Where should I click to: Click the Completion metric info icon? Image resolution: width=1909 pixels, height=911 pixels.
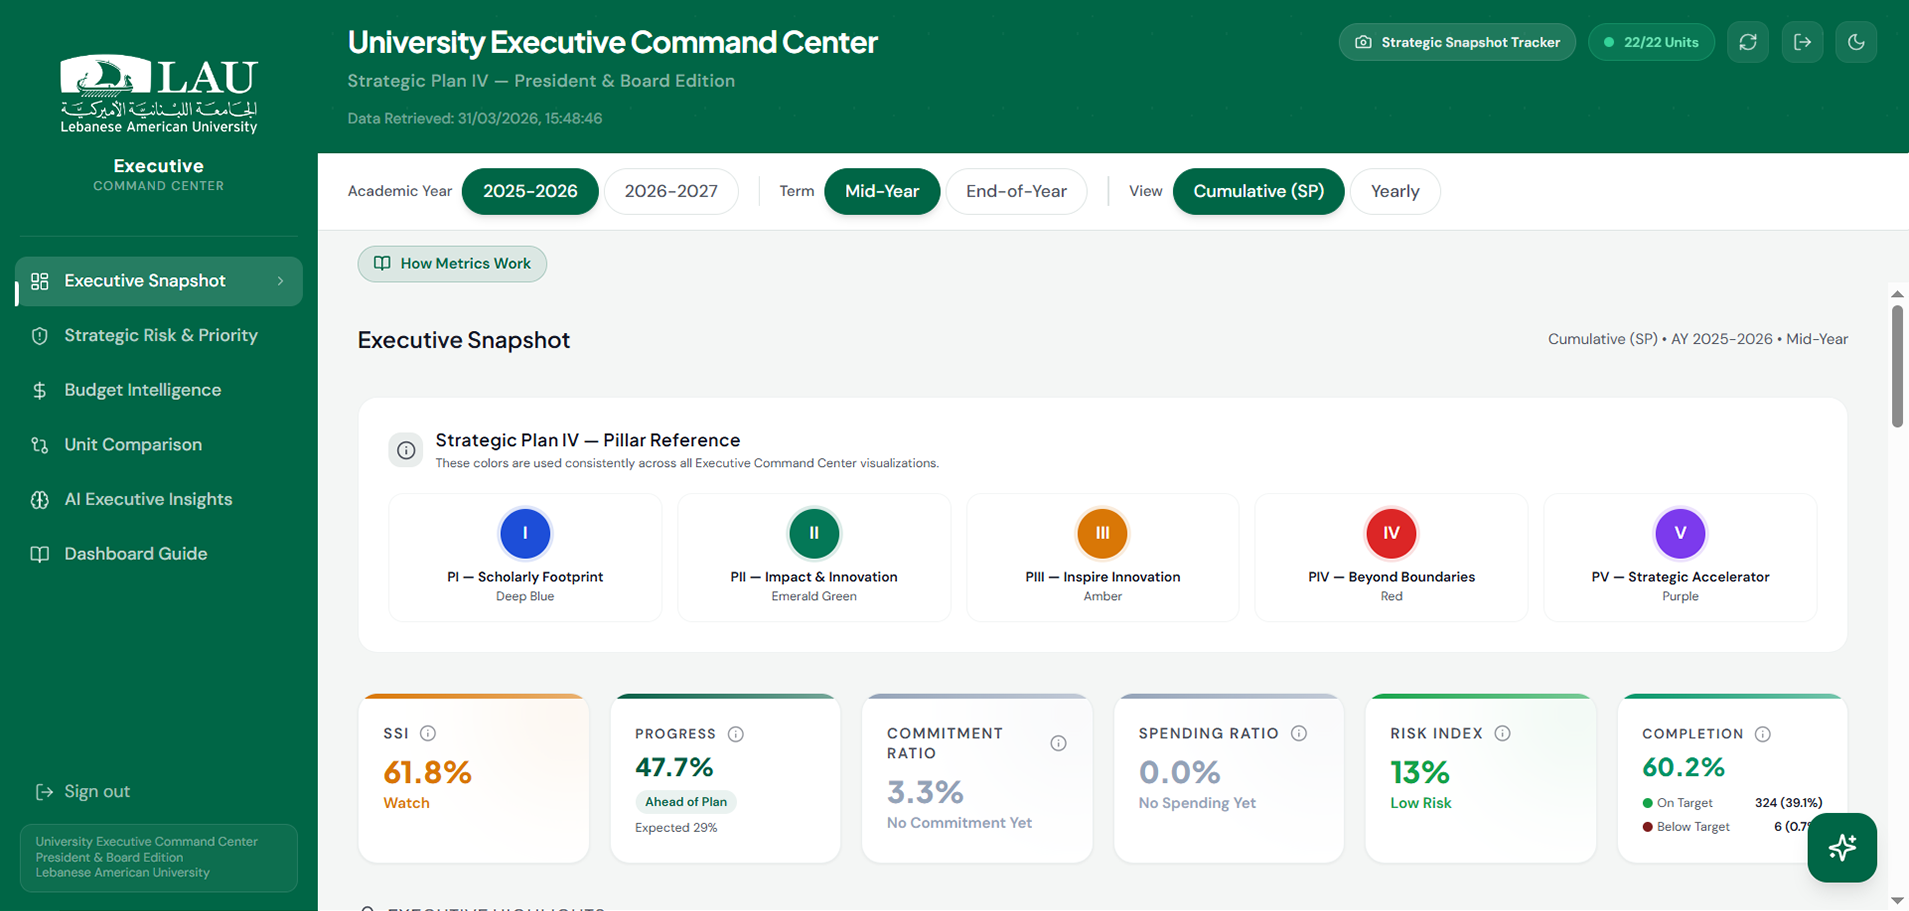coord(1763,734)
